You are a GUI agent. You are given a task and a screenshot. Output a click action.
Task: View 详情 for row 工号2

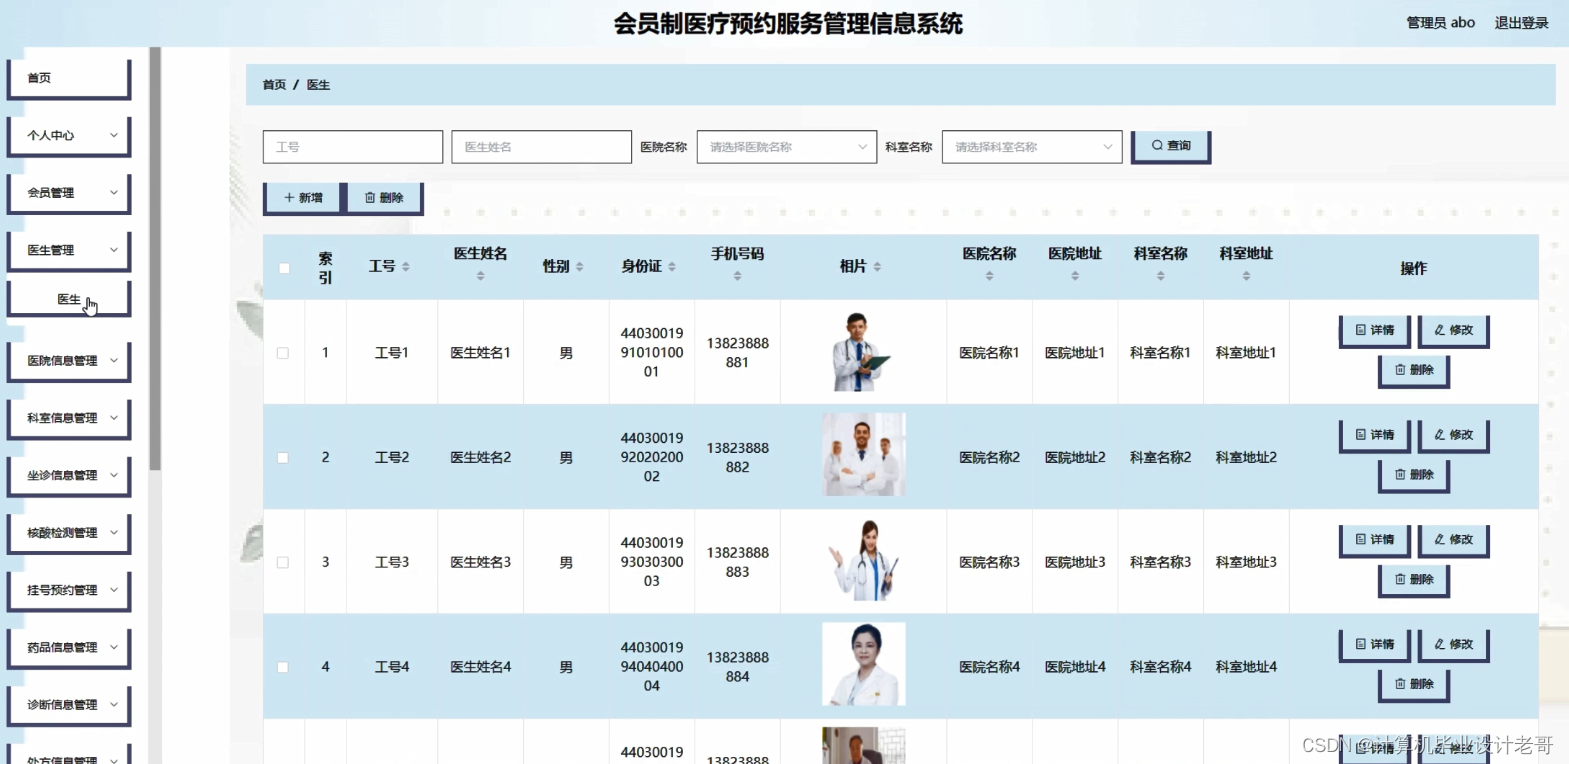[1375, 435]
